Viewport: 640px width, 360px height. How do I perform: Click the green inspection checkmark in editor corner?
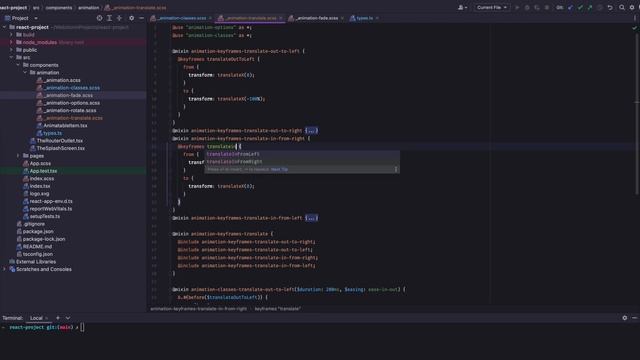point(634,28)
